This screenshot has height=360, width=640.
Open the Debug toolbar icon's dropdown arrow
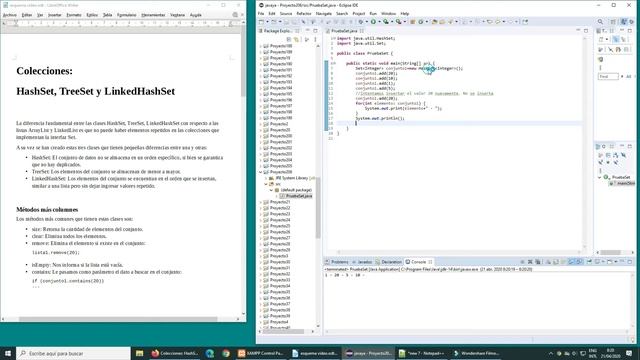point(366,22)
